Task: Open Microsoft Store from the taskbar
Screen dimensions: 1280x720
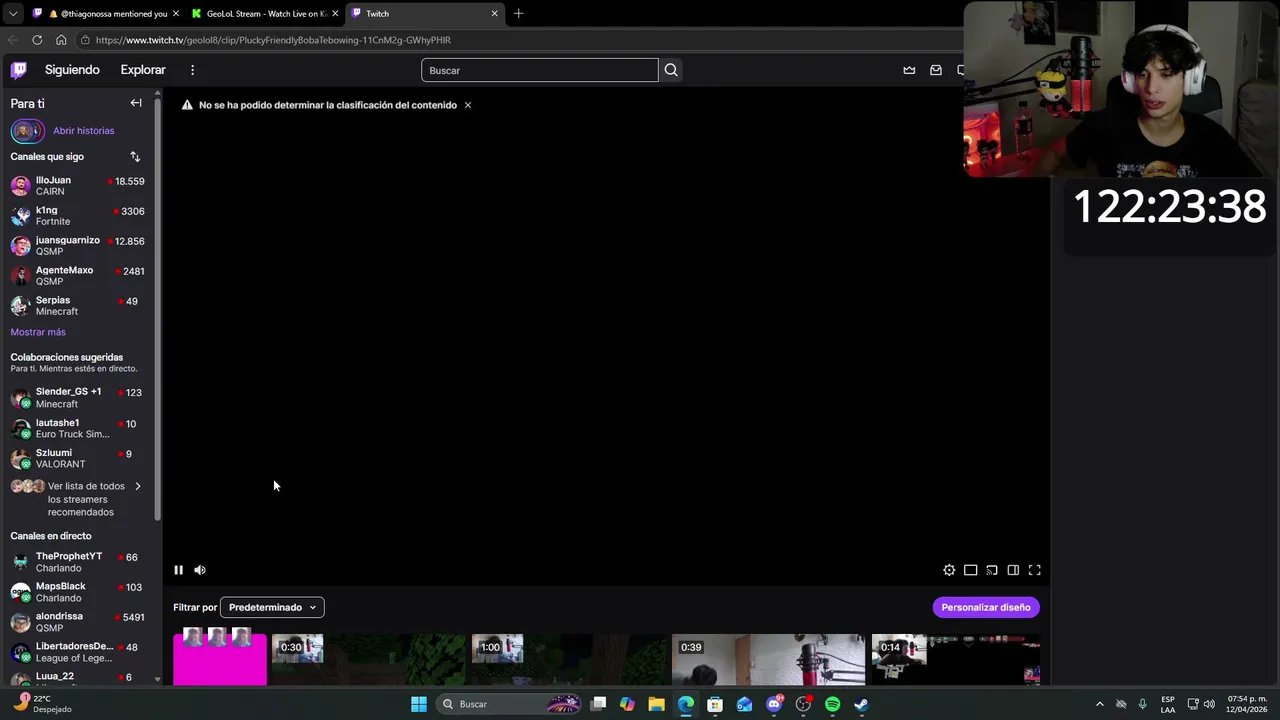Action: (715, 704)
